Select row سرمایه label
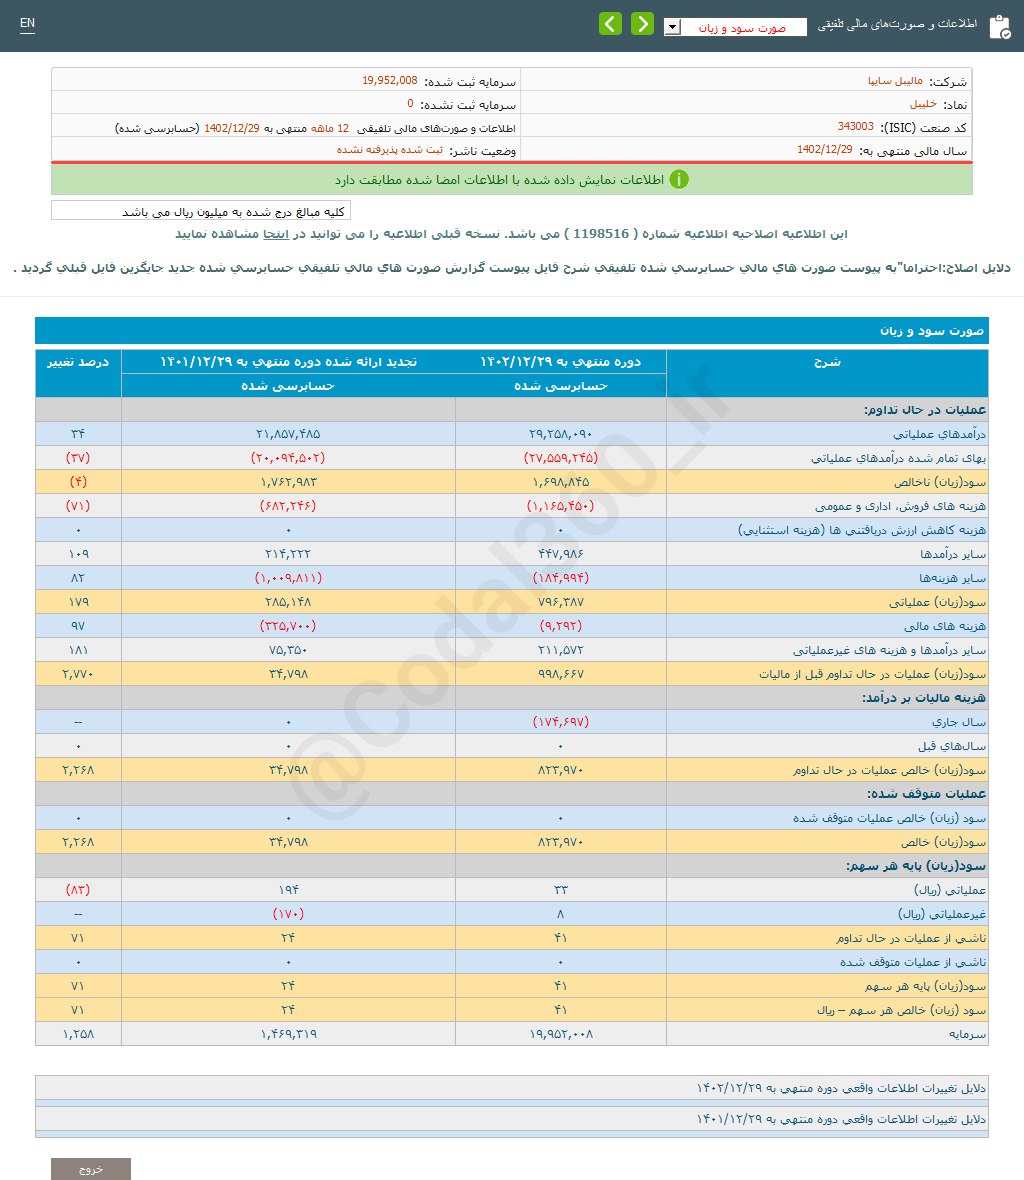This screenshot has height=1180, width=1024. [968, 1034]
